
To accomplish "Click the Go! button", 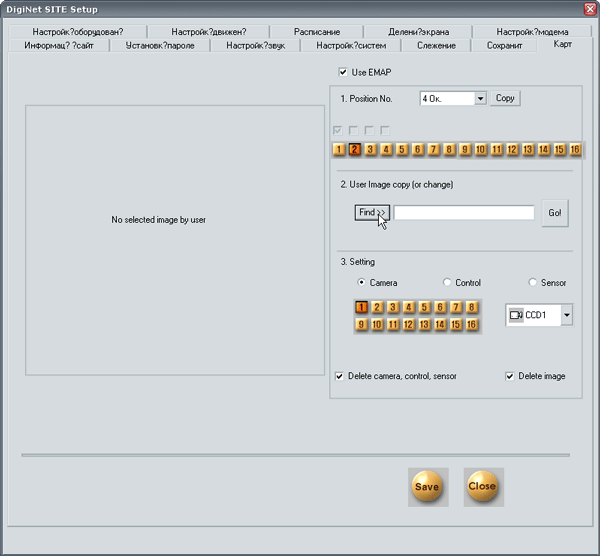I will pyautogui.click(x=555, y=213).
